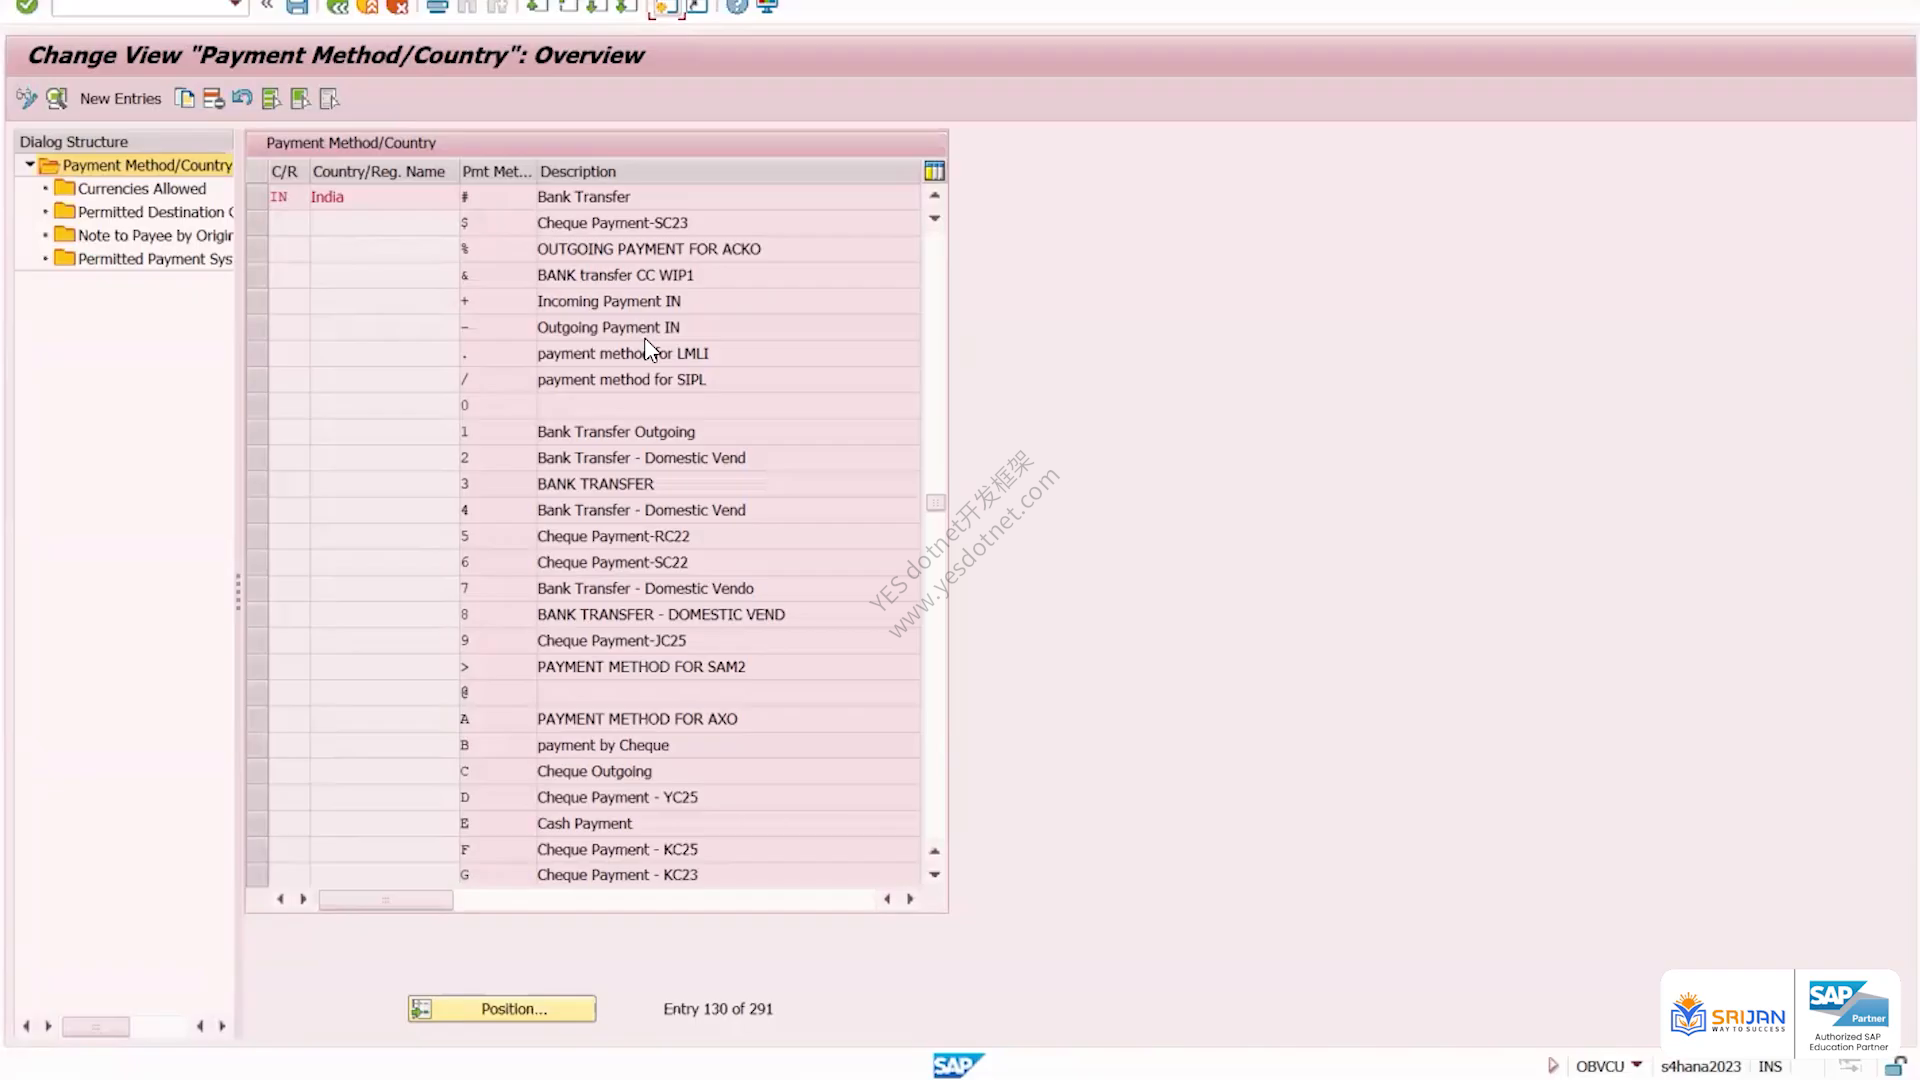Click the table horizontal scrollbar thumb

[385, 900]
